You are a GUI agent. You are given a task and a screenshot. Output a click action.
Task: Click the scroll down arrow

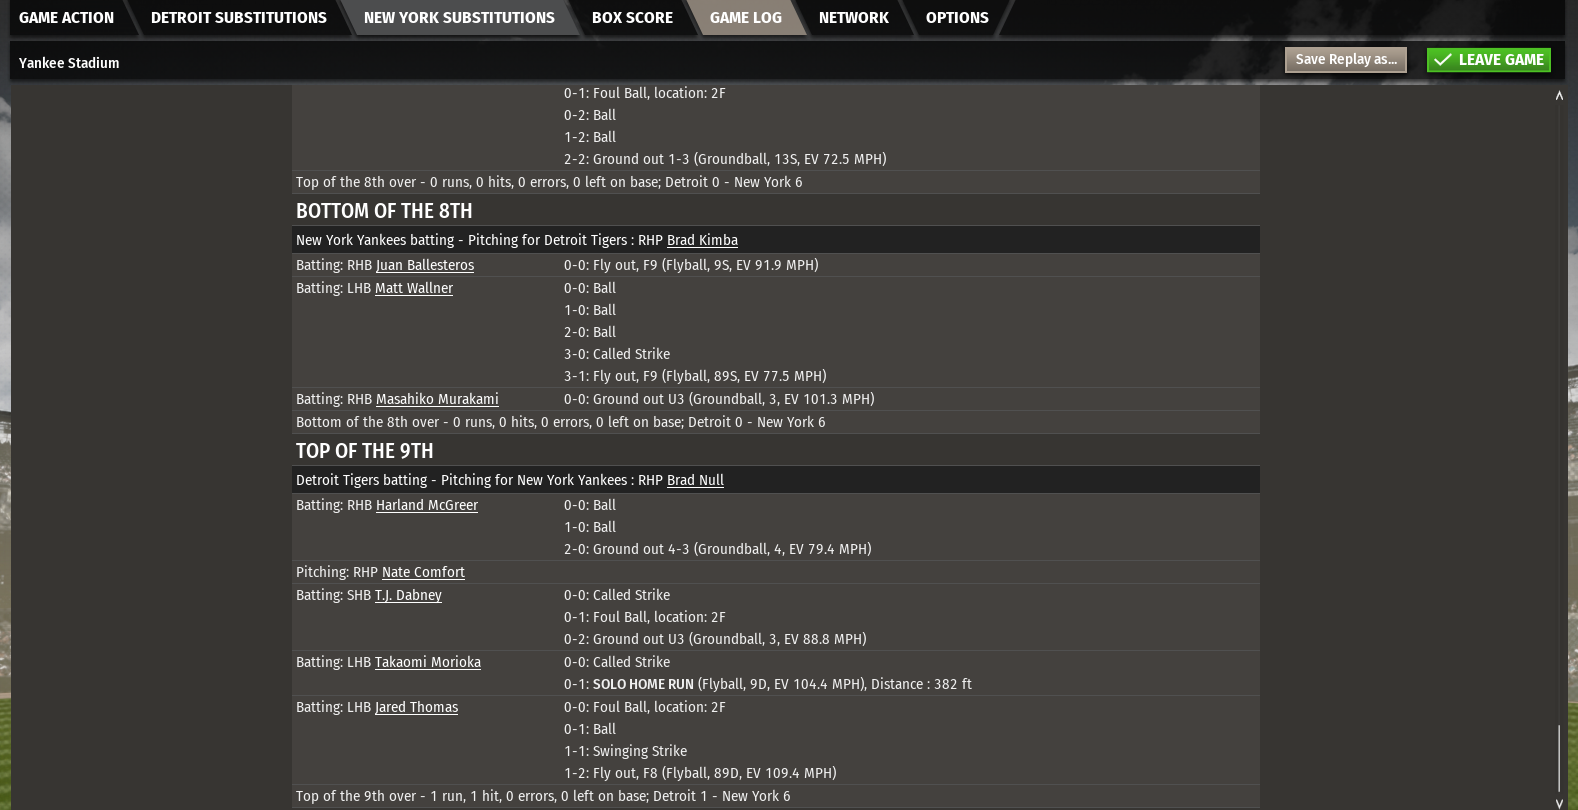pos(1559,803)
